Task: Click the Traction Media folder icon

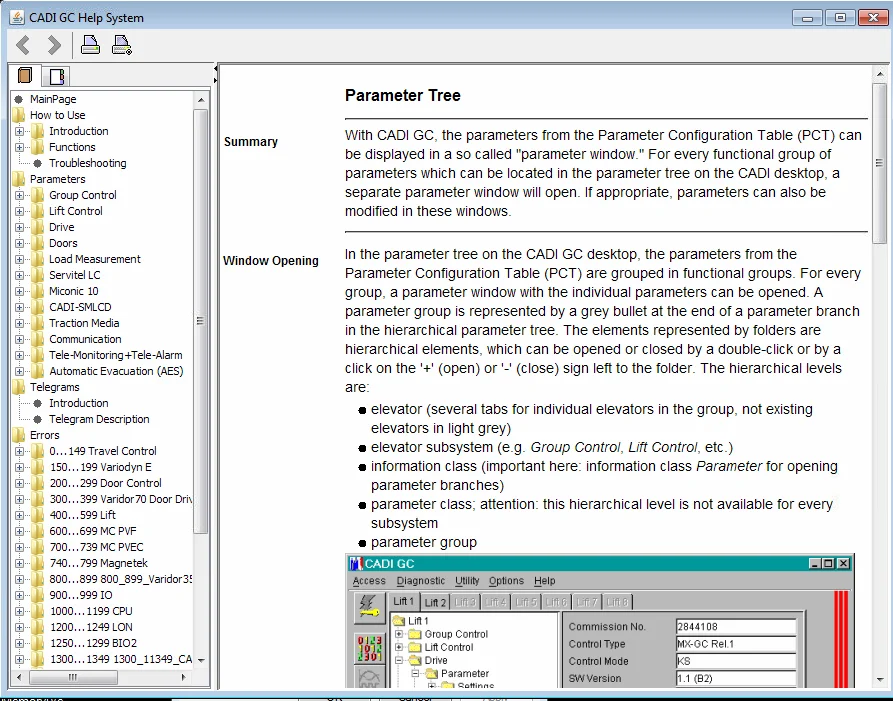Action: [38, 323]
